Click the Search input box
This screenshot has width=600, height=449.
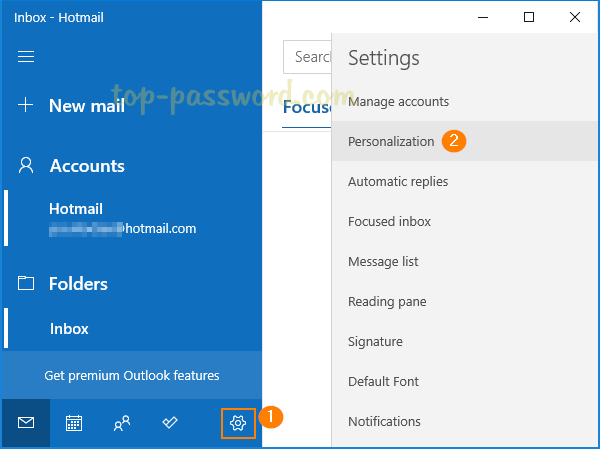[x=308, y=57]
